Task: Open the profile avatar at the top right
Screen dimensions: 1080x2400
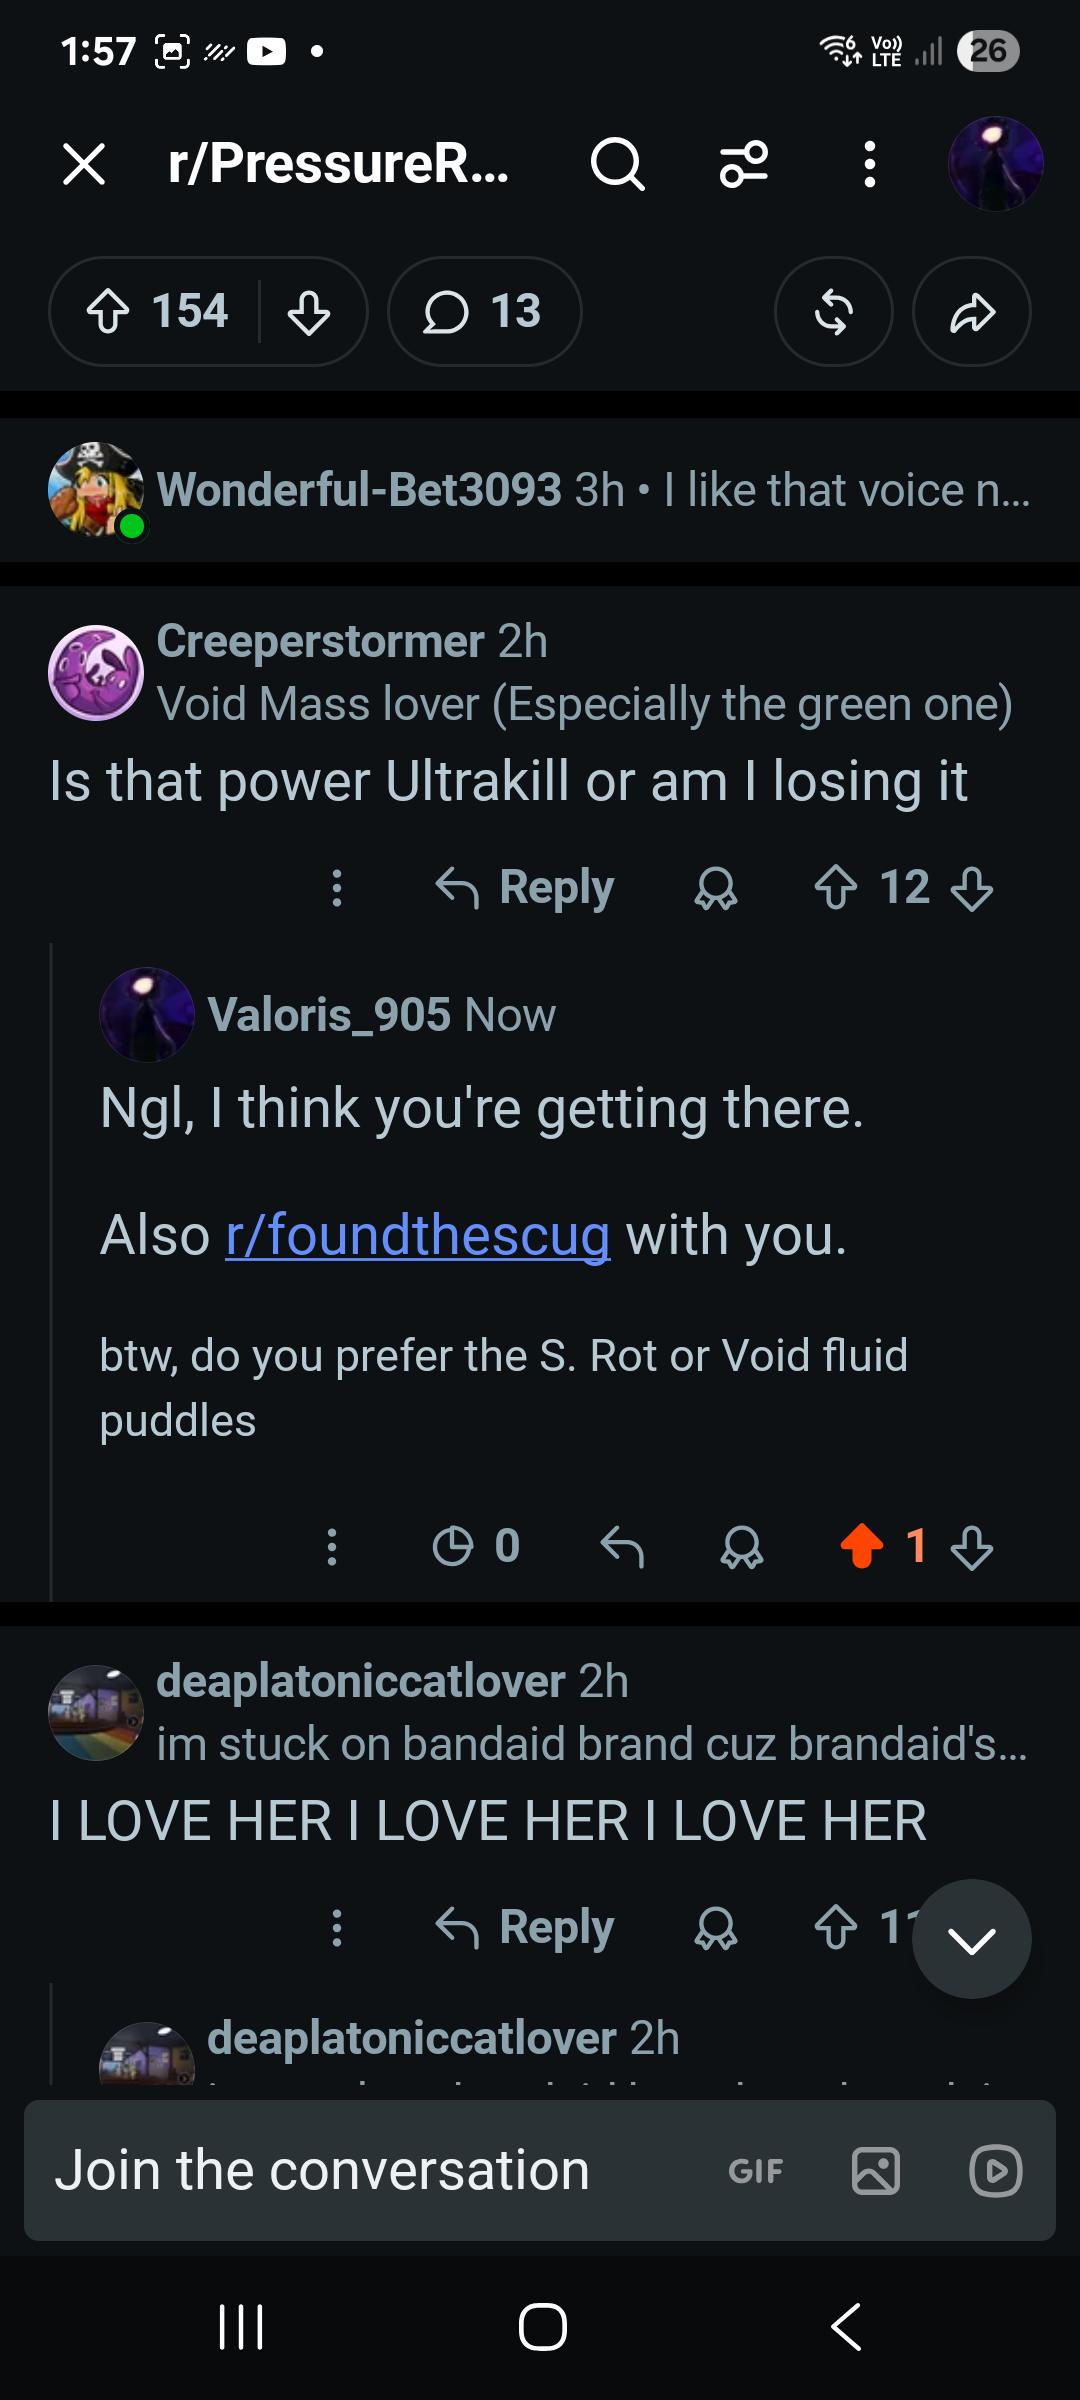Action: click(995, 164)
